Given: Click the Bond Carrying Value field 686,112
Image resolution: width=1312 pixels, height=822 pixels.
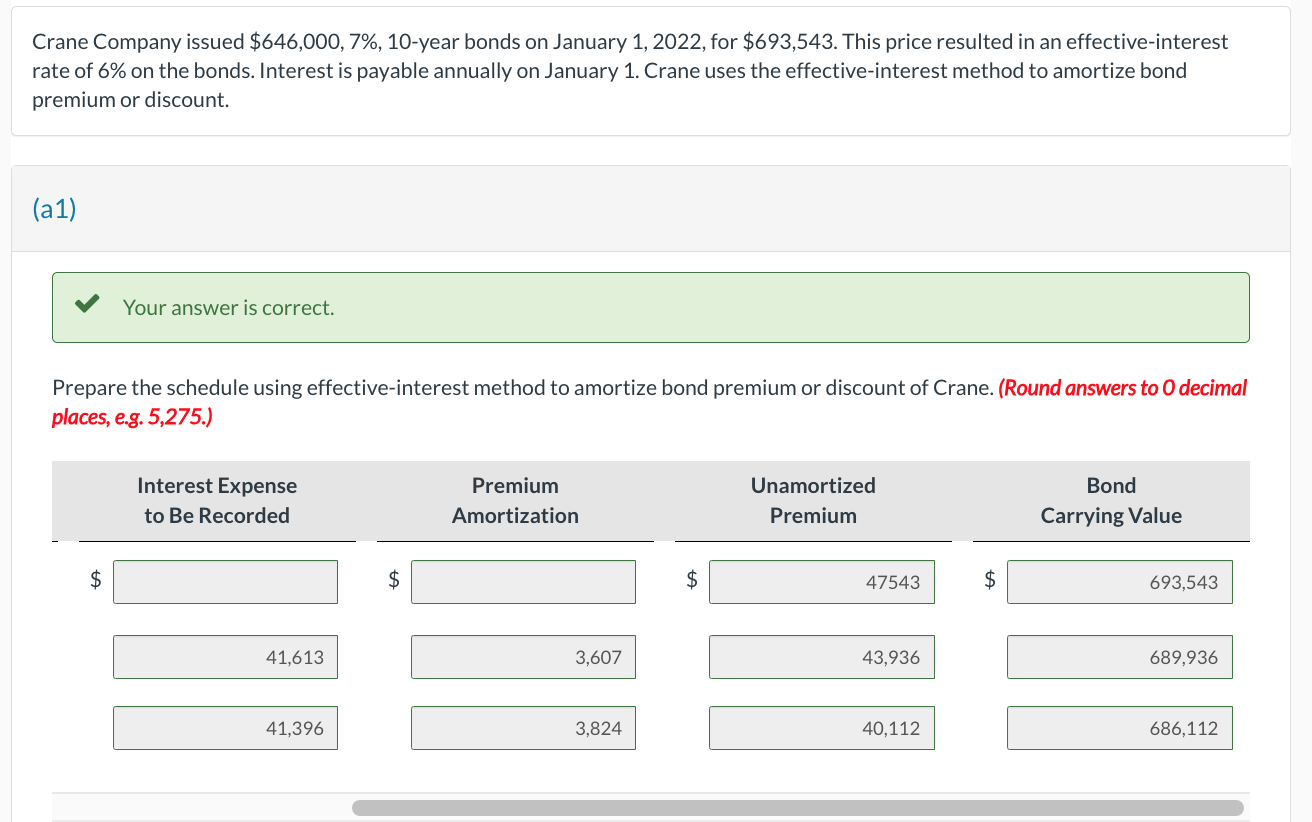Looking at the screenshot, I should pyautogui.click(x=1120, y=728).
